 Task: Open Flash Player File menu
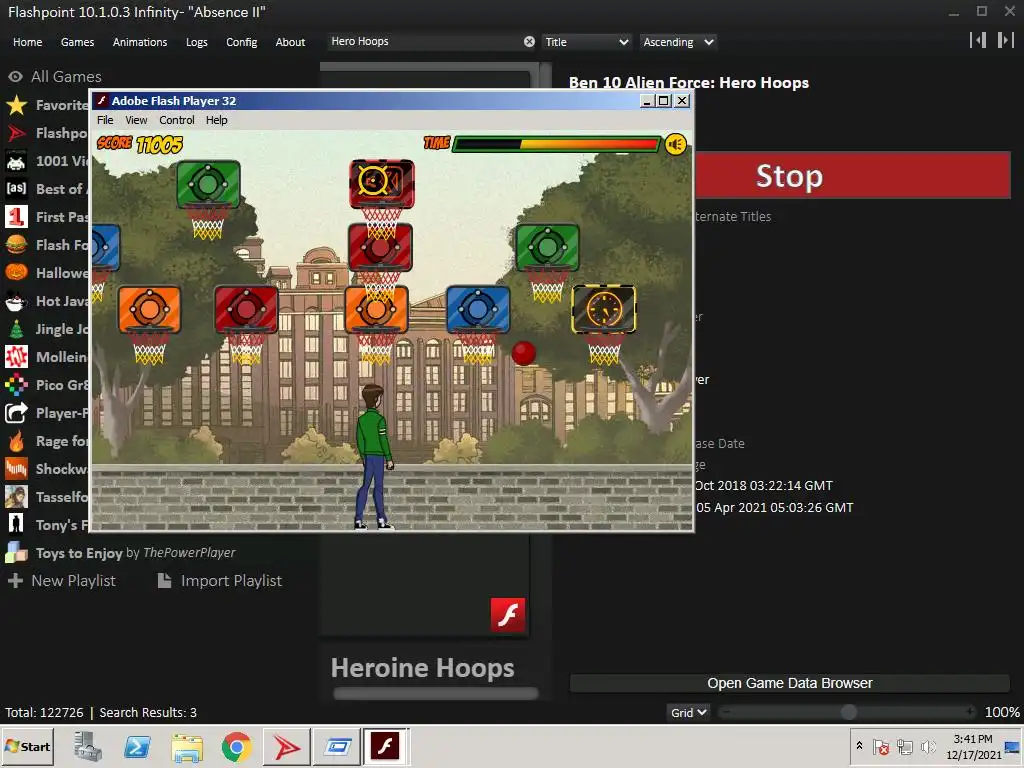pyautogui.click(x=105, y=120)
